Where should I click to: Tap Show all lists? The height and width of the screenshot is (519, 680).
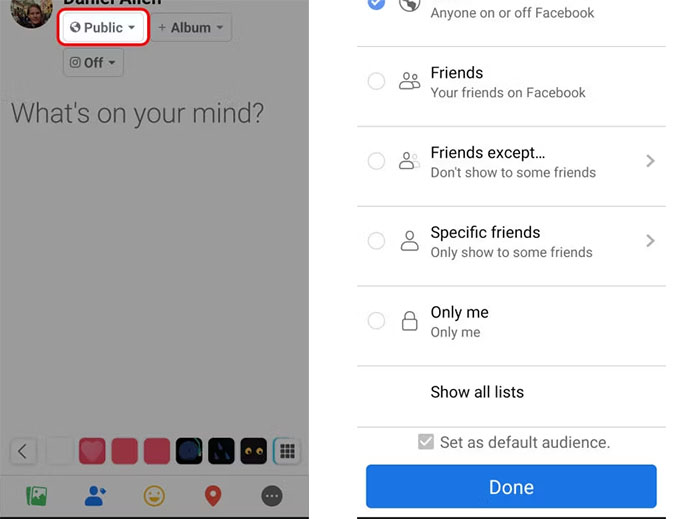click(477, 392)
